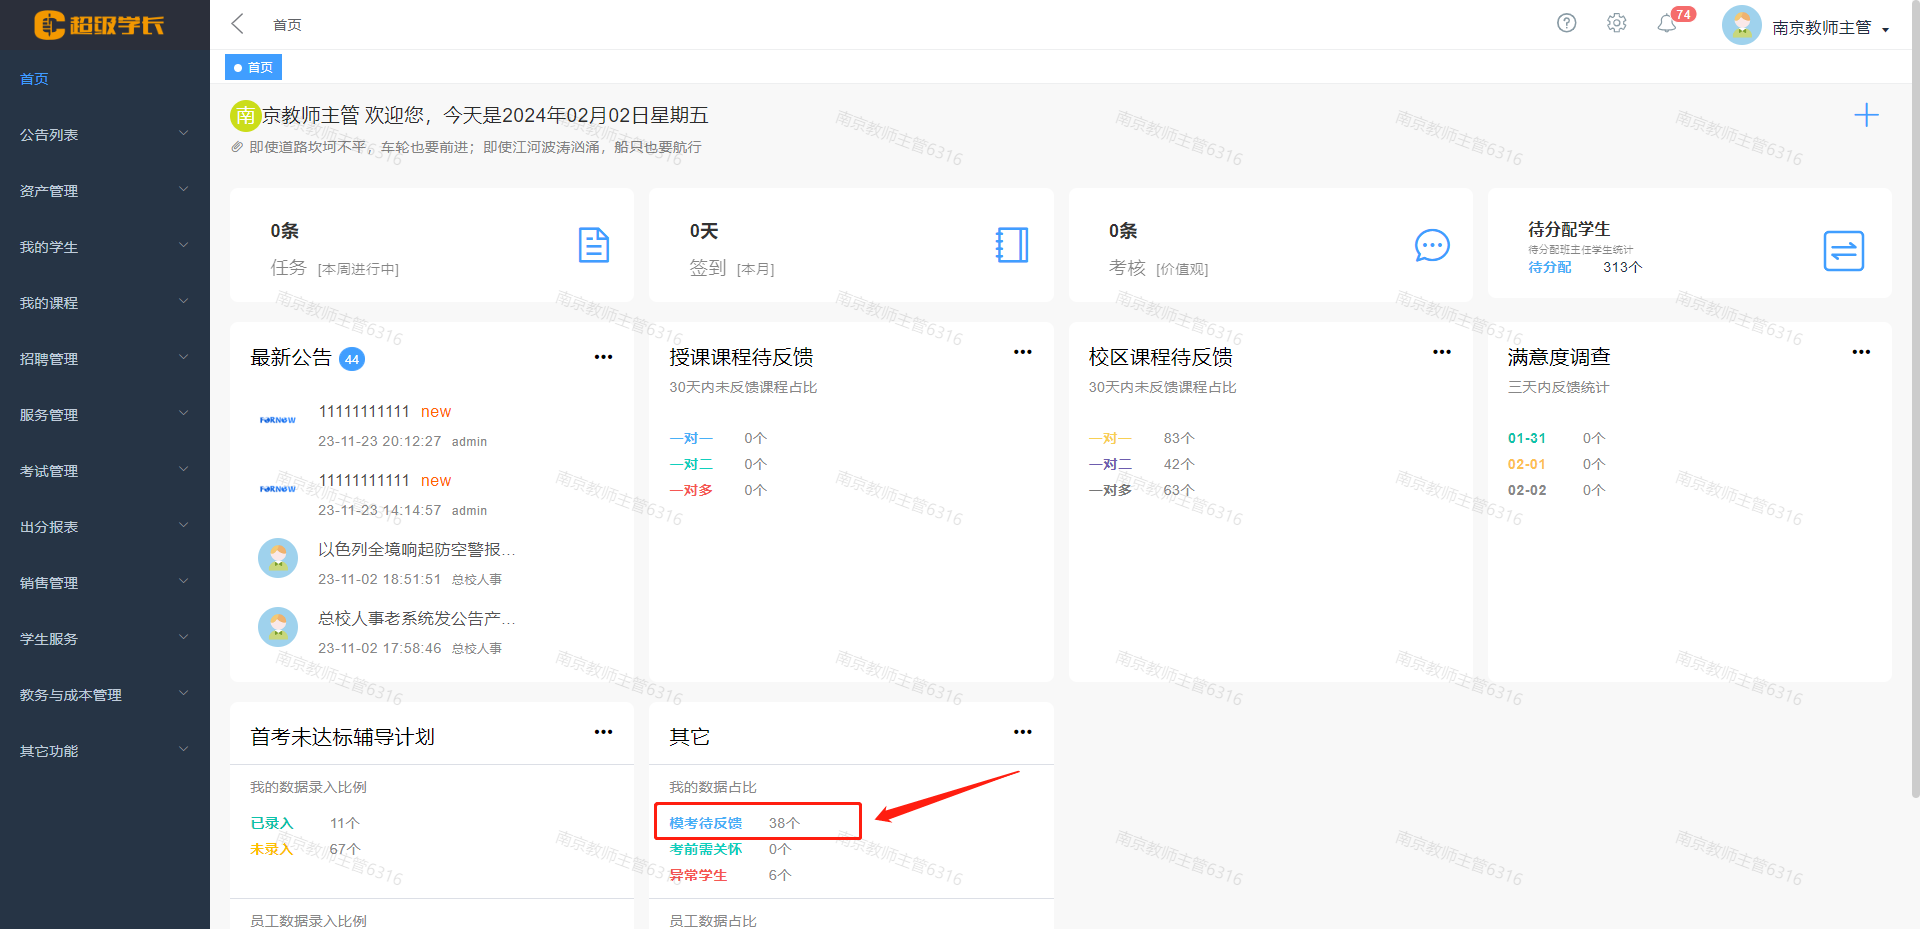Expand 公告列表 sidebar menu

coord(104,134)
